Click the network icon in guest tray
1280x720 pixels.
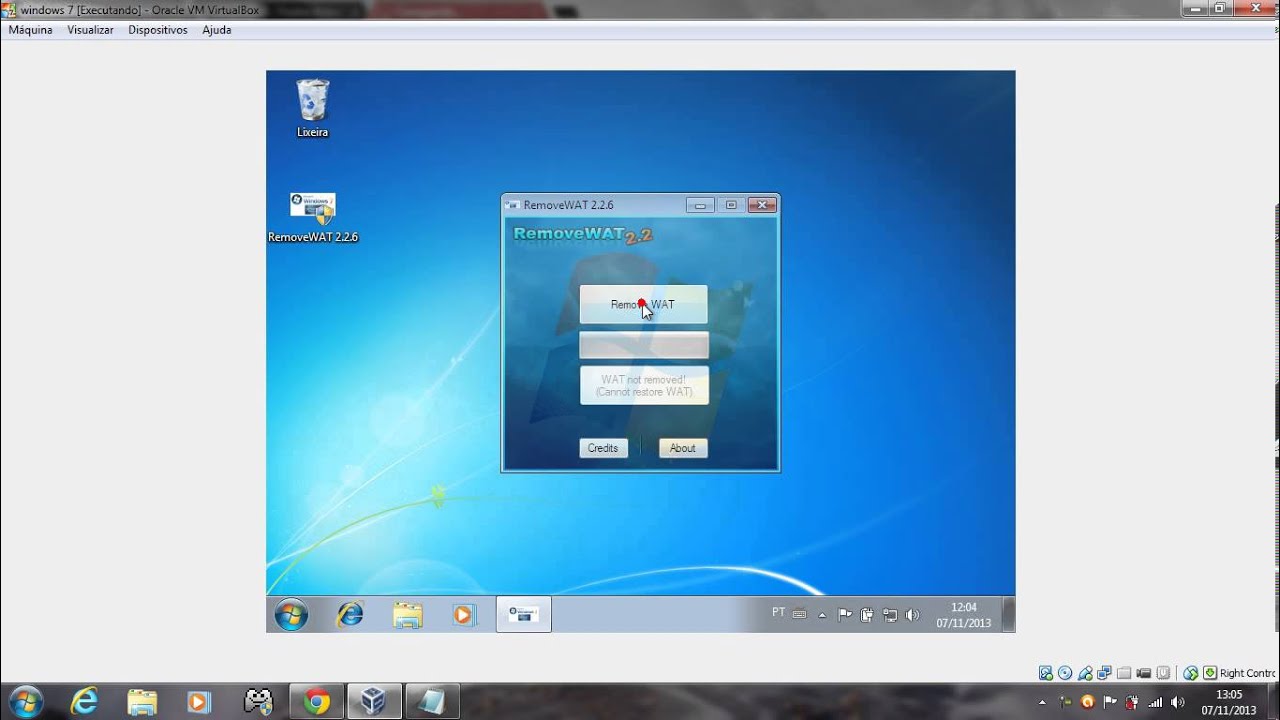pos(890,615)
